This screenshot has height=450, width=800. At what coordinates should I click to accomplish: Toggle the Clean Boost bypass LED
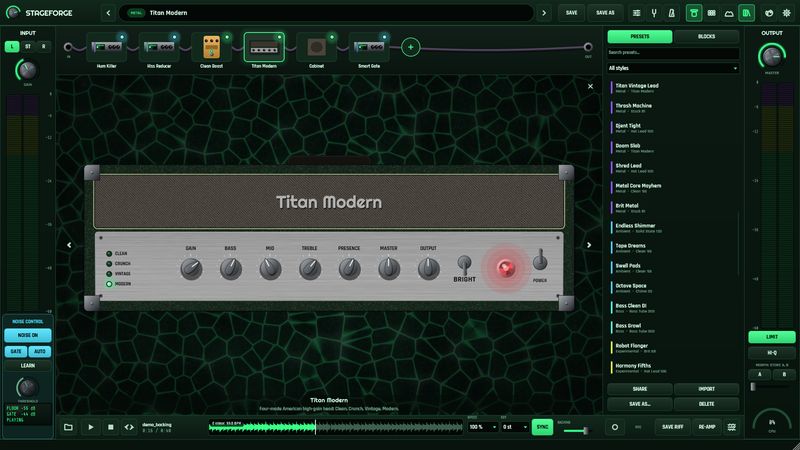(x=227, y=37)
